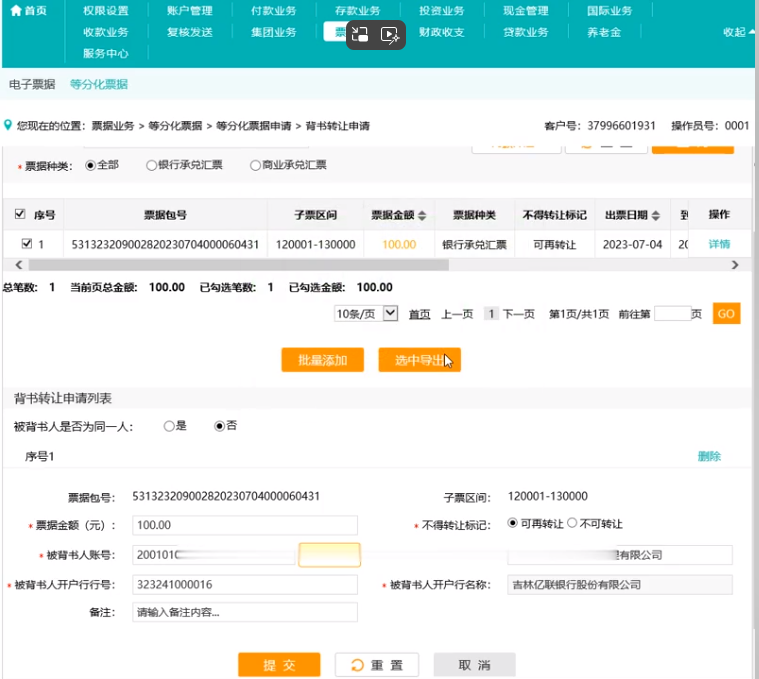Image resolution: width=759 pixels, height=679 pixels.
Task: Open the 10条/页 page size dropdown
Action: 366,314
